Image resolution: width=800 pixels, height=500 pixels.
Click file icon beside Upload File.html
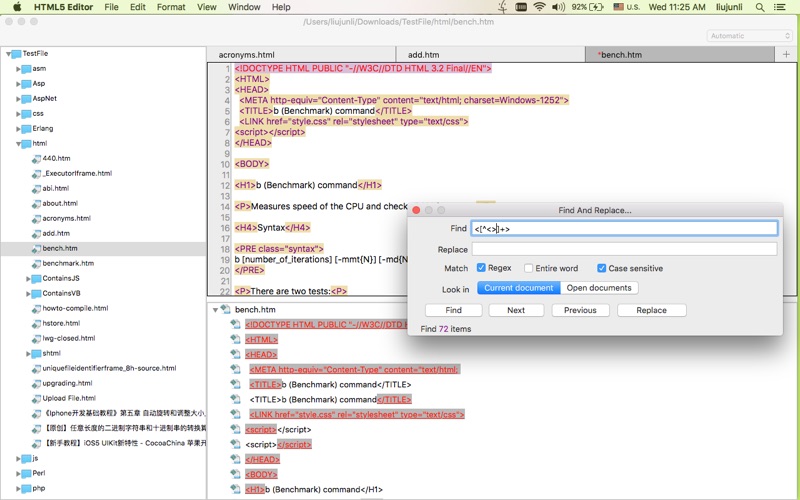tap(36, 398)
